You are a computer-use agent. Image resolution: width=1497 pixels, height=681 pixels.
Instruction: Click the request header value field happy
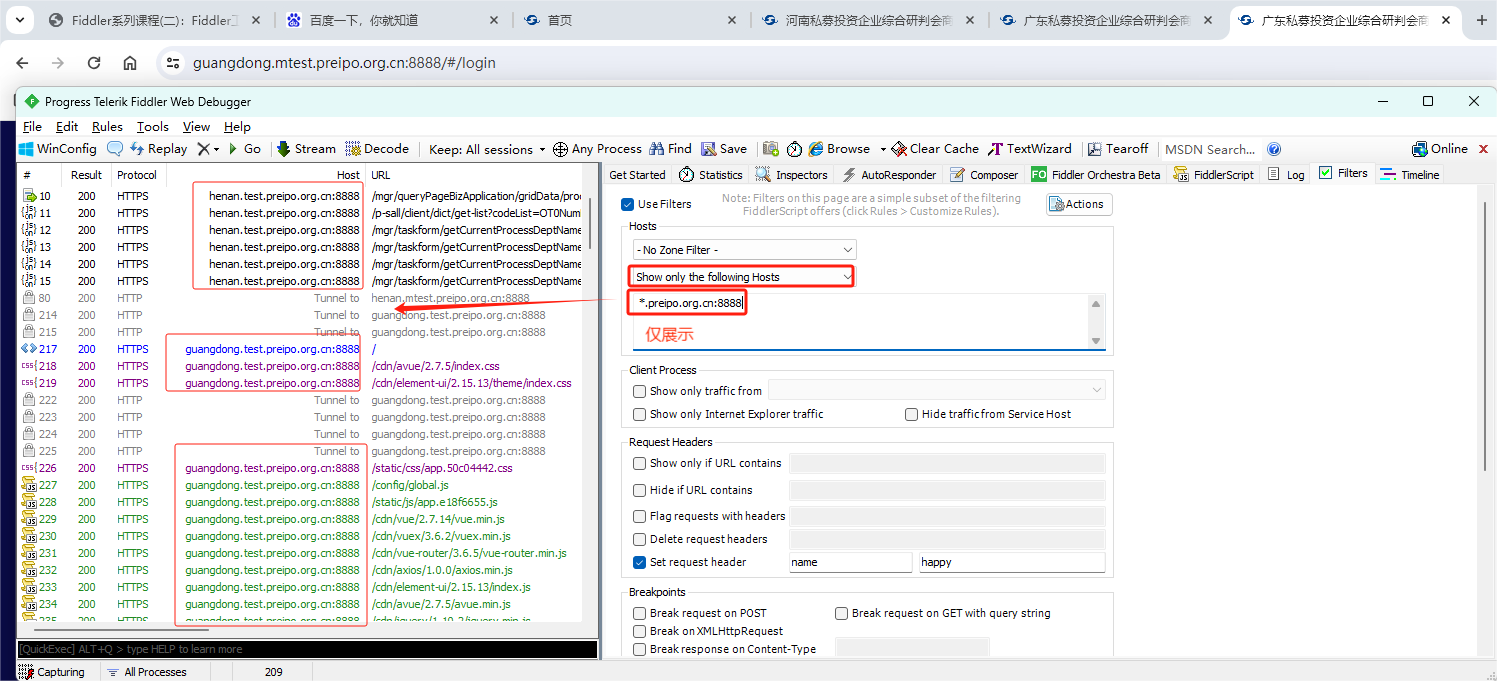point(1012,562)
